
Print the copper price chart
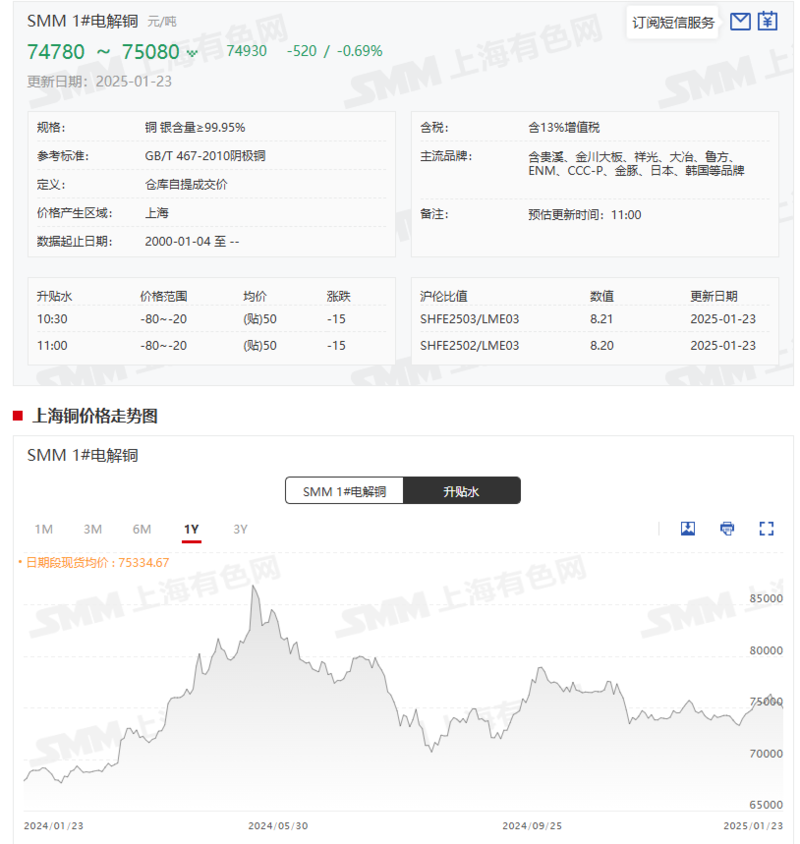tap(726, 528)
